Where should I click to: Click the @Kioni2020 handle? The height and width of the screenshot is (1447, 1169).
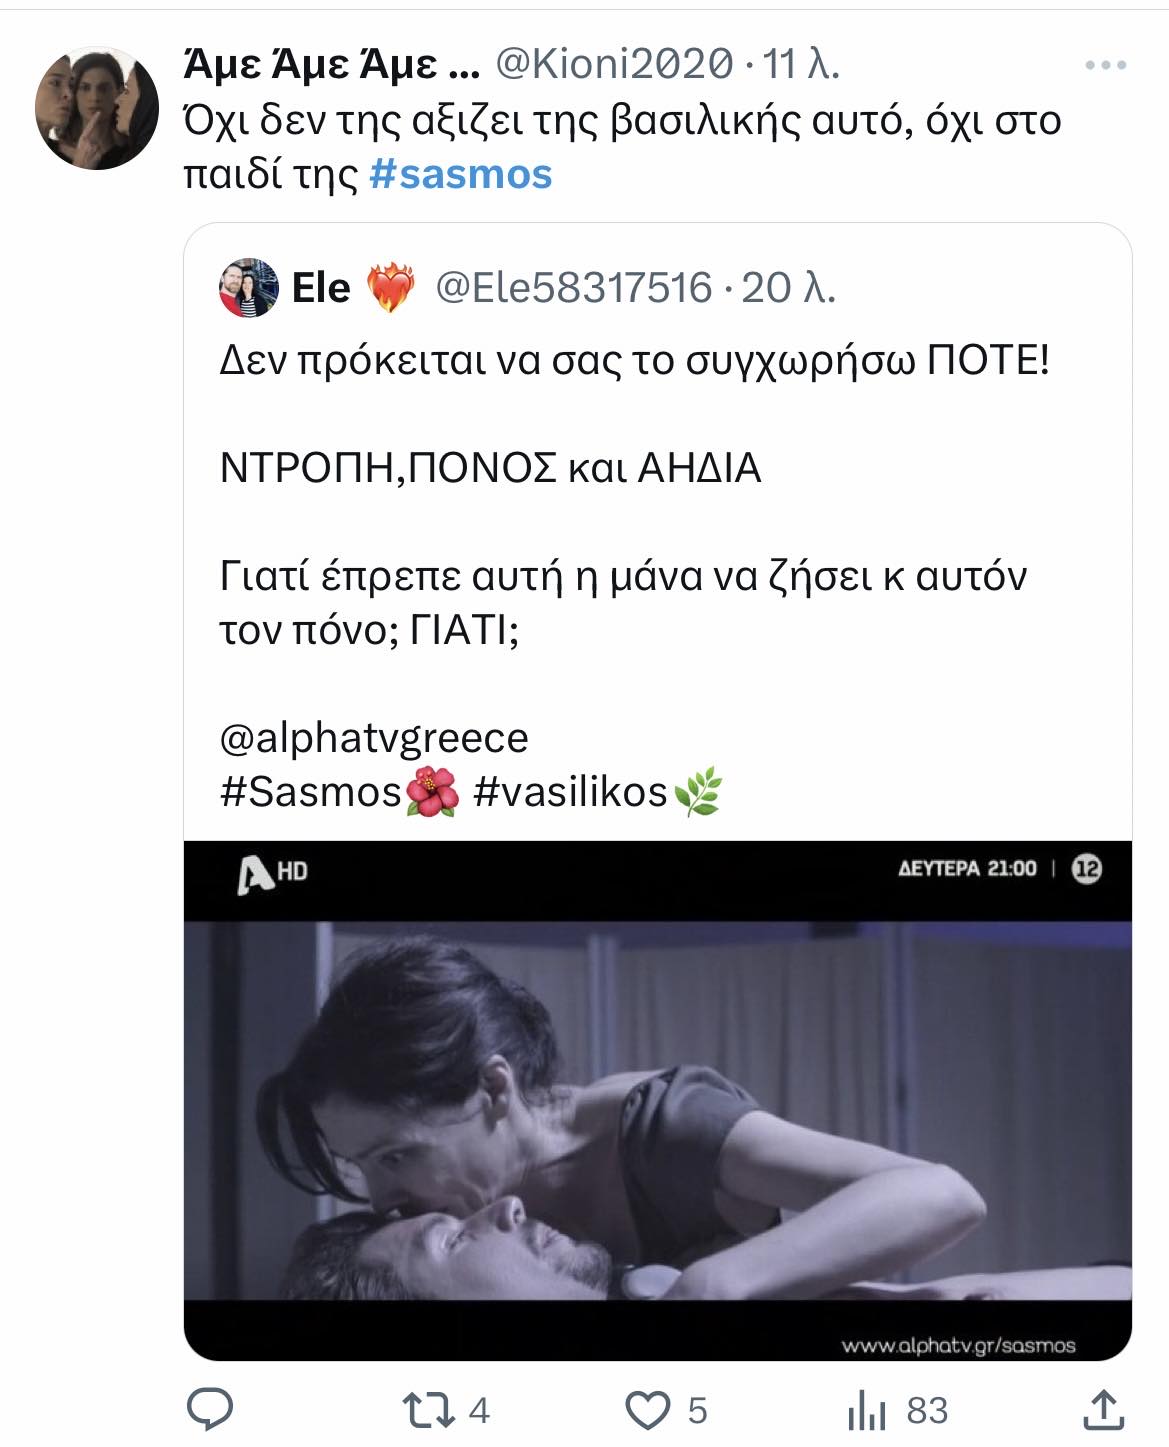pyautogui.click(x=614, y=65)
